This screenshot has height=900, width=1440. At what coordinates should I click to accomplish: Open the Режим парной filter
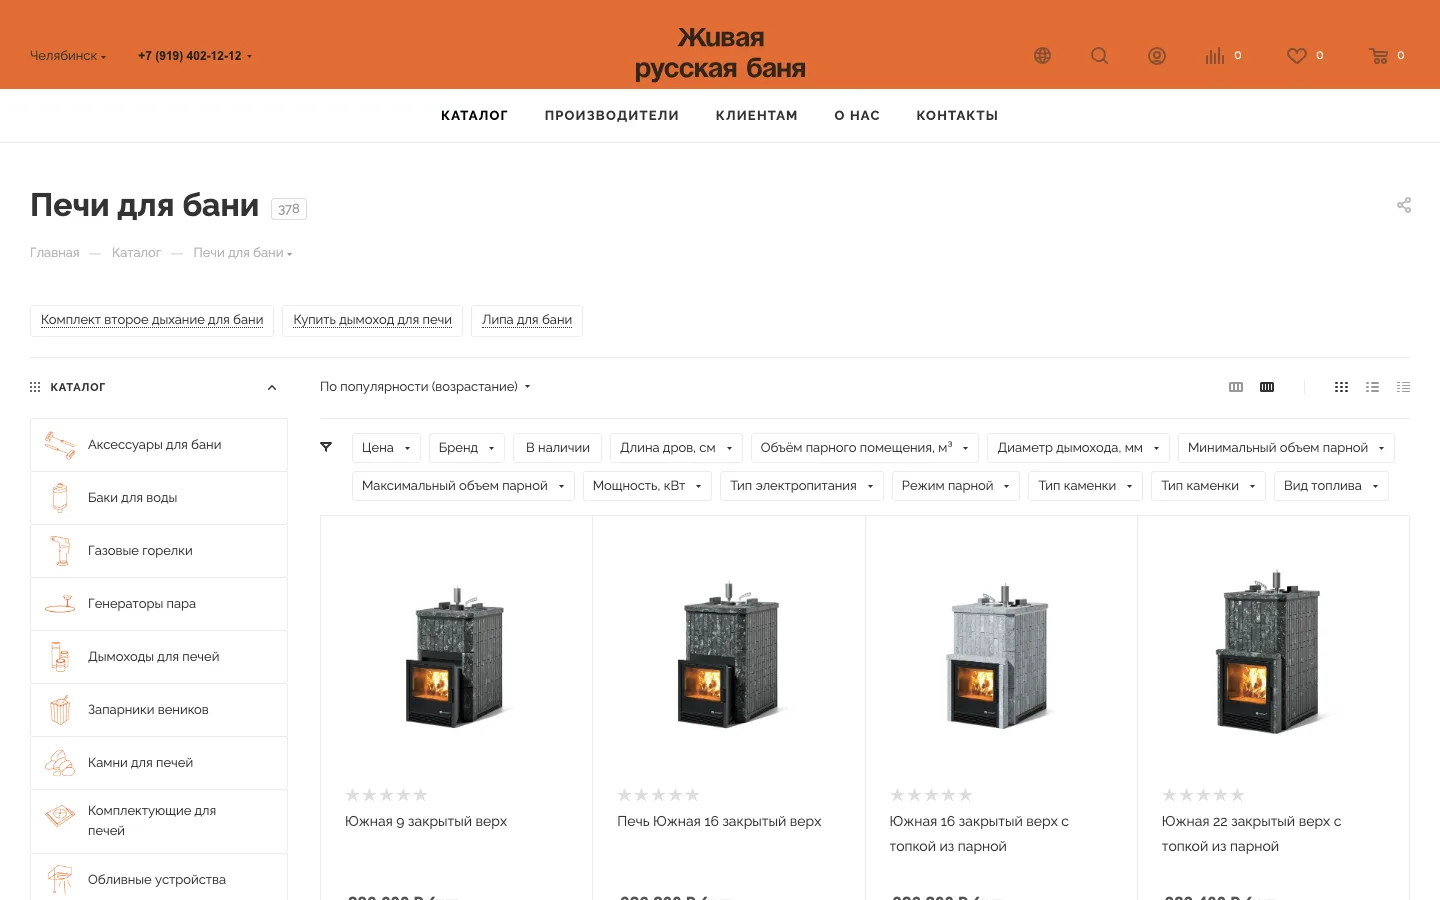[x=956, y=486]
